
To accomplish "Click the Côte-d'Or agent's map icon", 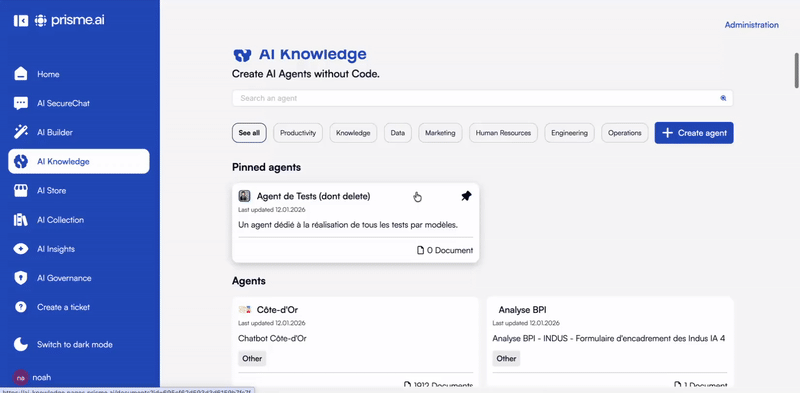I will pyautogui.click(x=244, y=310).
